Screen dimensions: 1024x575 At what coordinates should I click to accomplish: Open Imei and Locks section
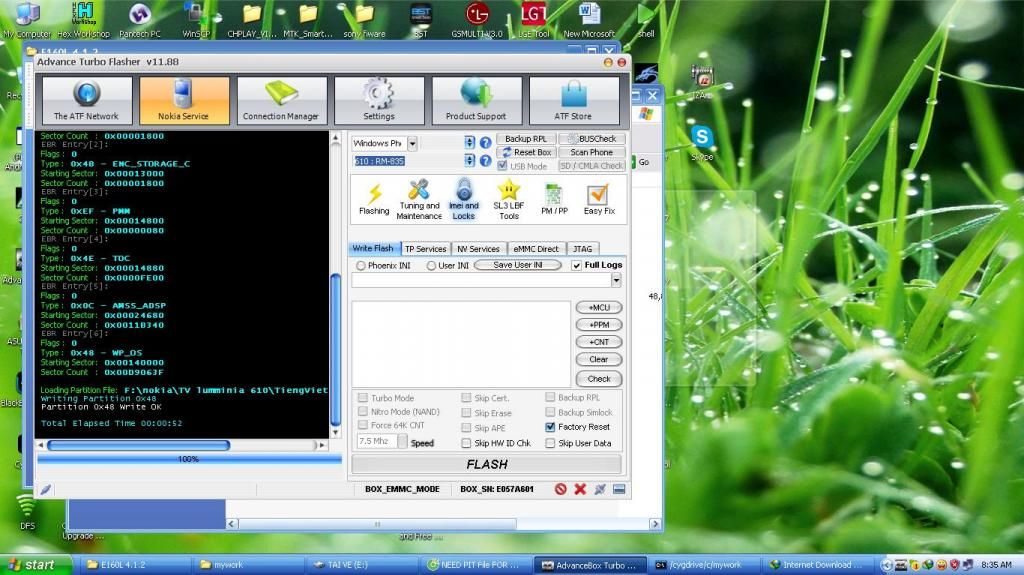tap(464, 199)
